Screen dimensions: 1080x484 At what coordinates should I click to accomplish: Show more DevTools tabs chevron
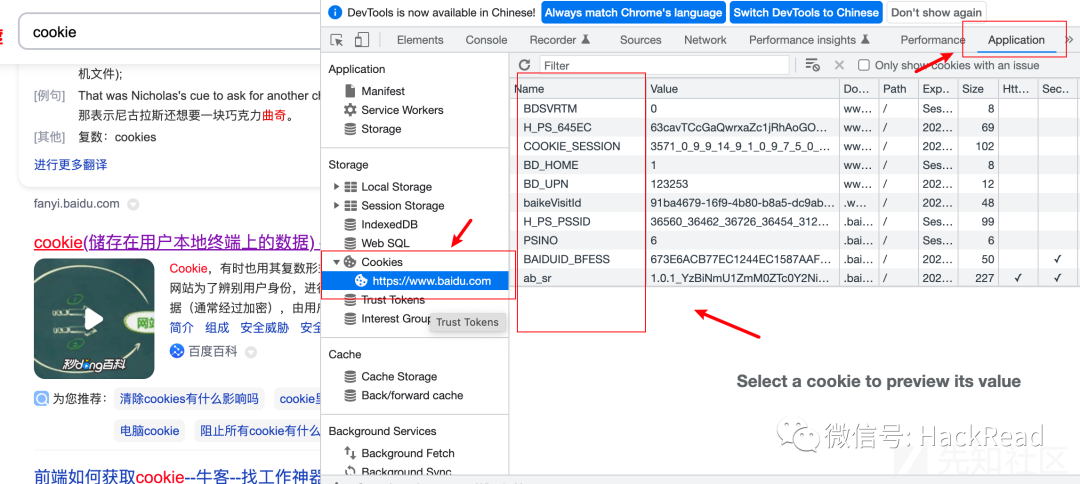point(1069,40)
